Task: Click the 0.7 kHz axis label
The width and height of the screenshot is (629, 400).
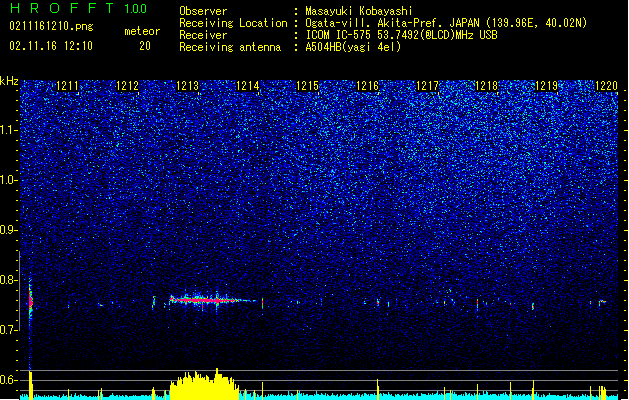Action: 8,330
